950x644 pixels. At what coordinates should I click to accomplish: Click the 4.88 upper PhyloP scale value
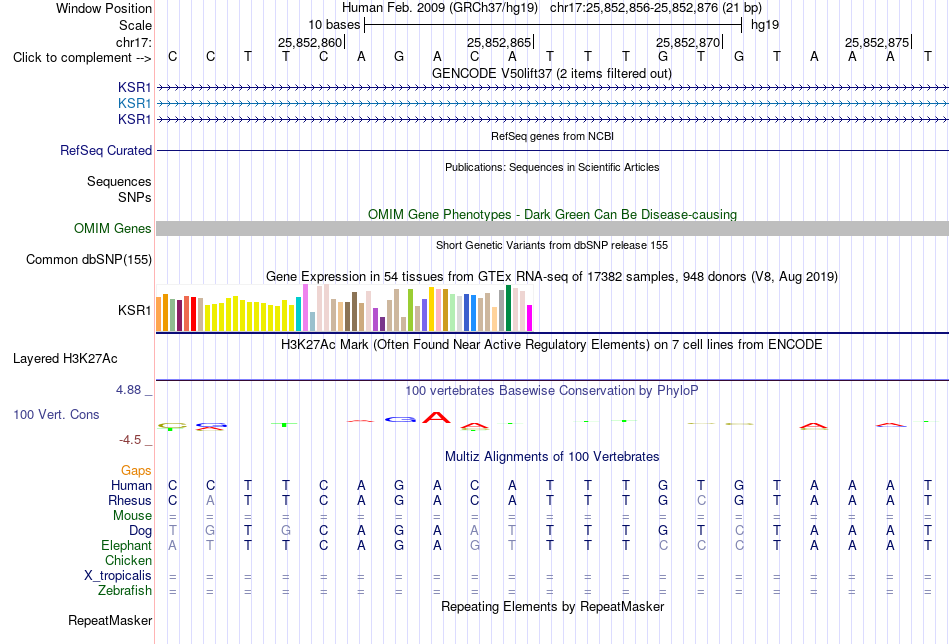click(x=128, y=390)
